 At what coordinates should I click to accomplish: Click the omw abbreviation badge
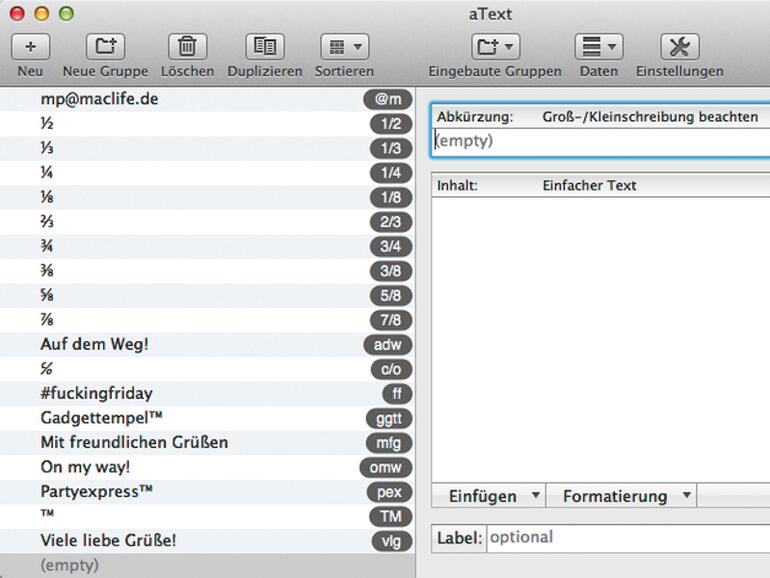[x=386, y=468]
